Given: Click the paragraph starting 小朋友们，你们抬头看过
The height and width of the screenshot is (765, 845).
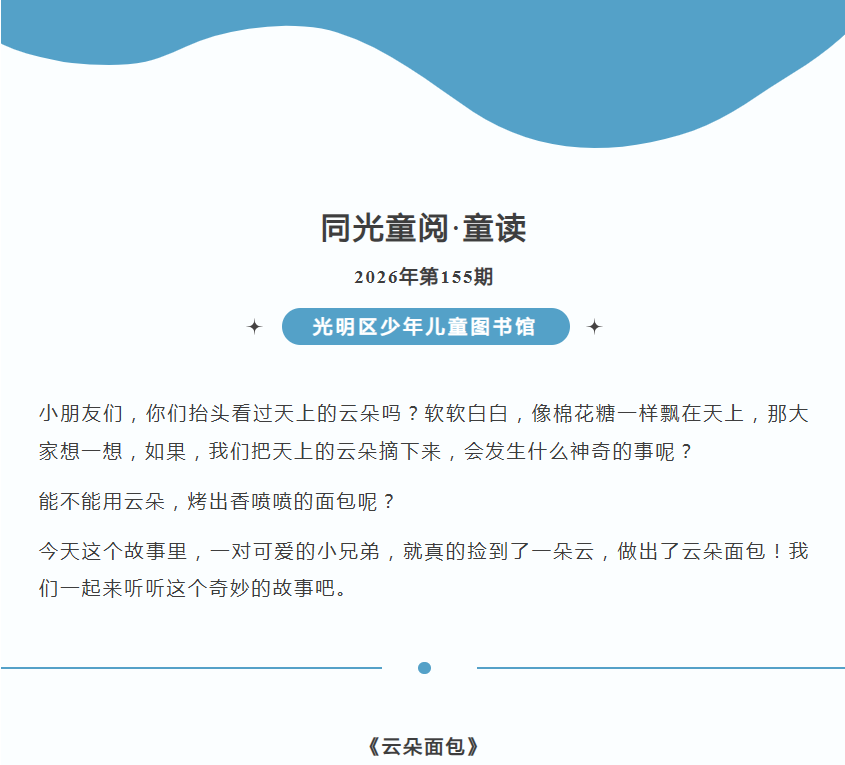Looking at the screenshot, I should tap(424, 433).
